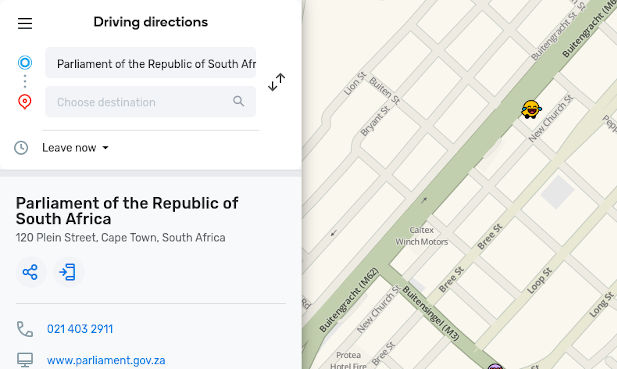Click the Choose destination field
This screenshot has width=617, height=369.
[x=151, y=101]
